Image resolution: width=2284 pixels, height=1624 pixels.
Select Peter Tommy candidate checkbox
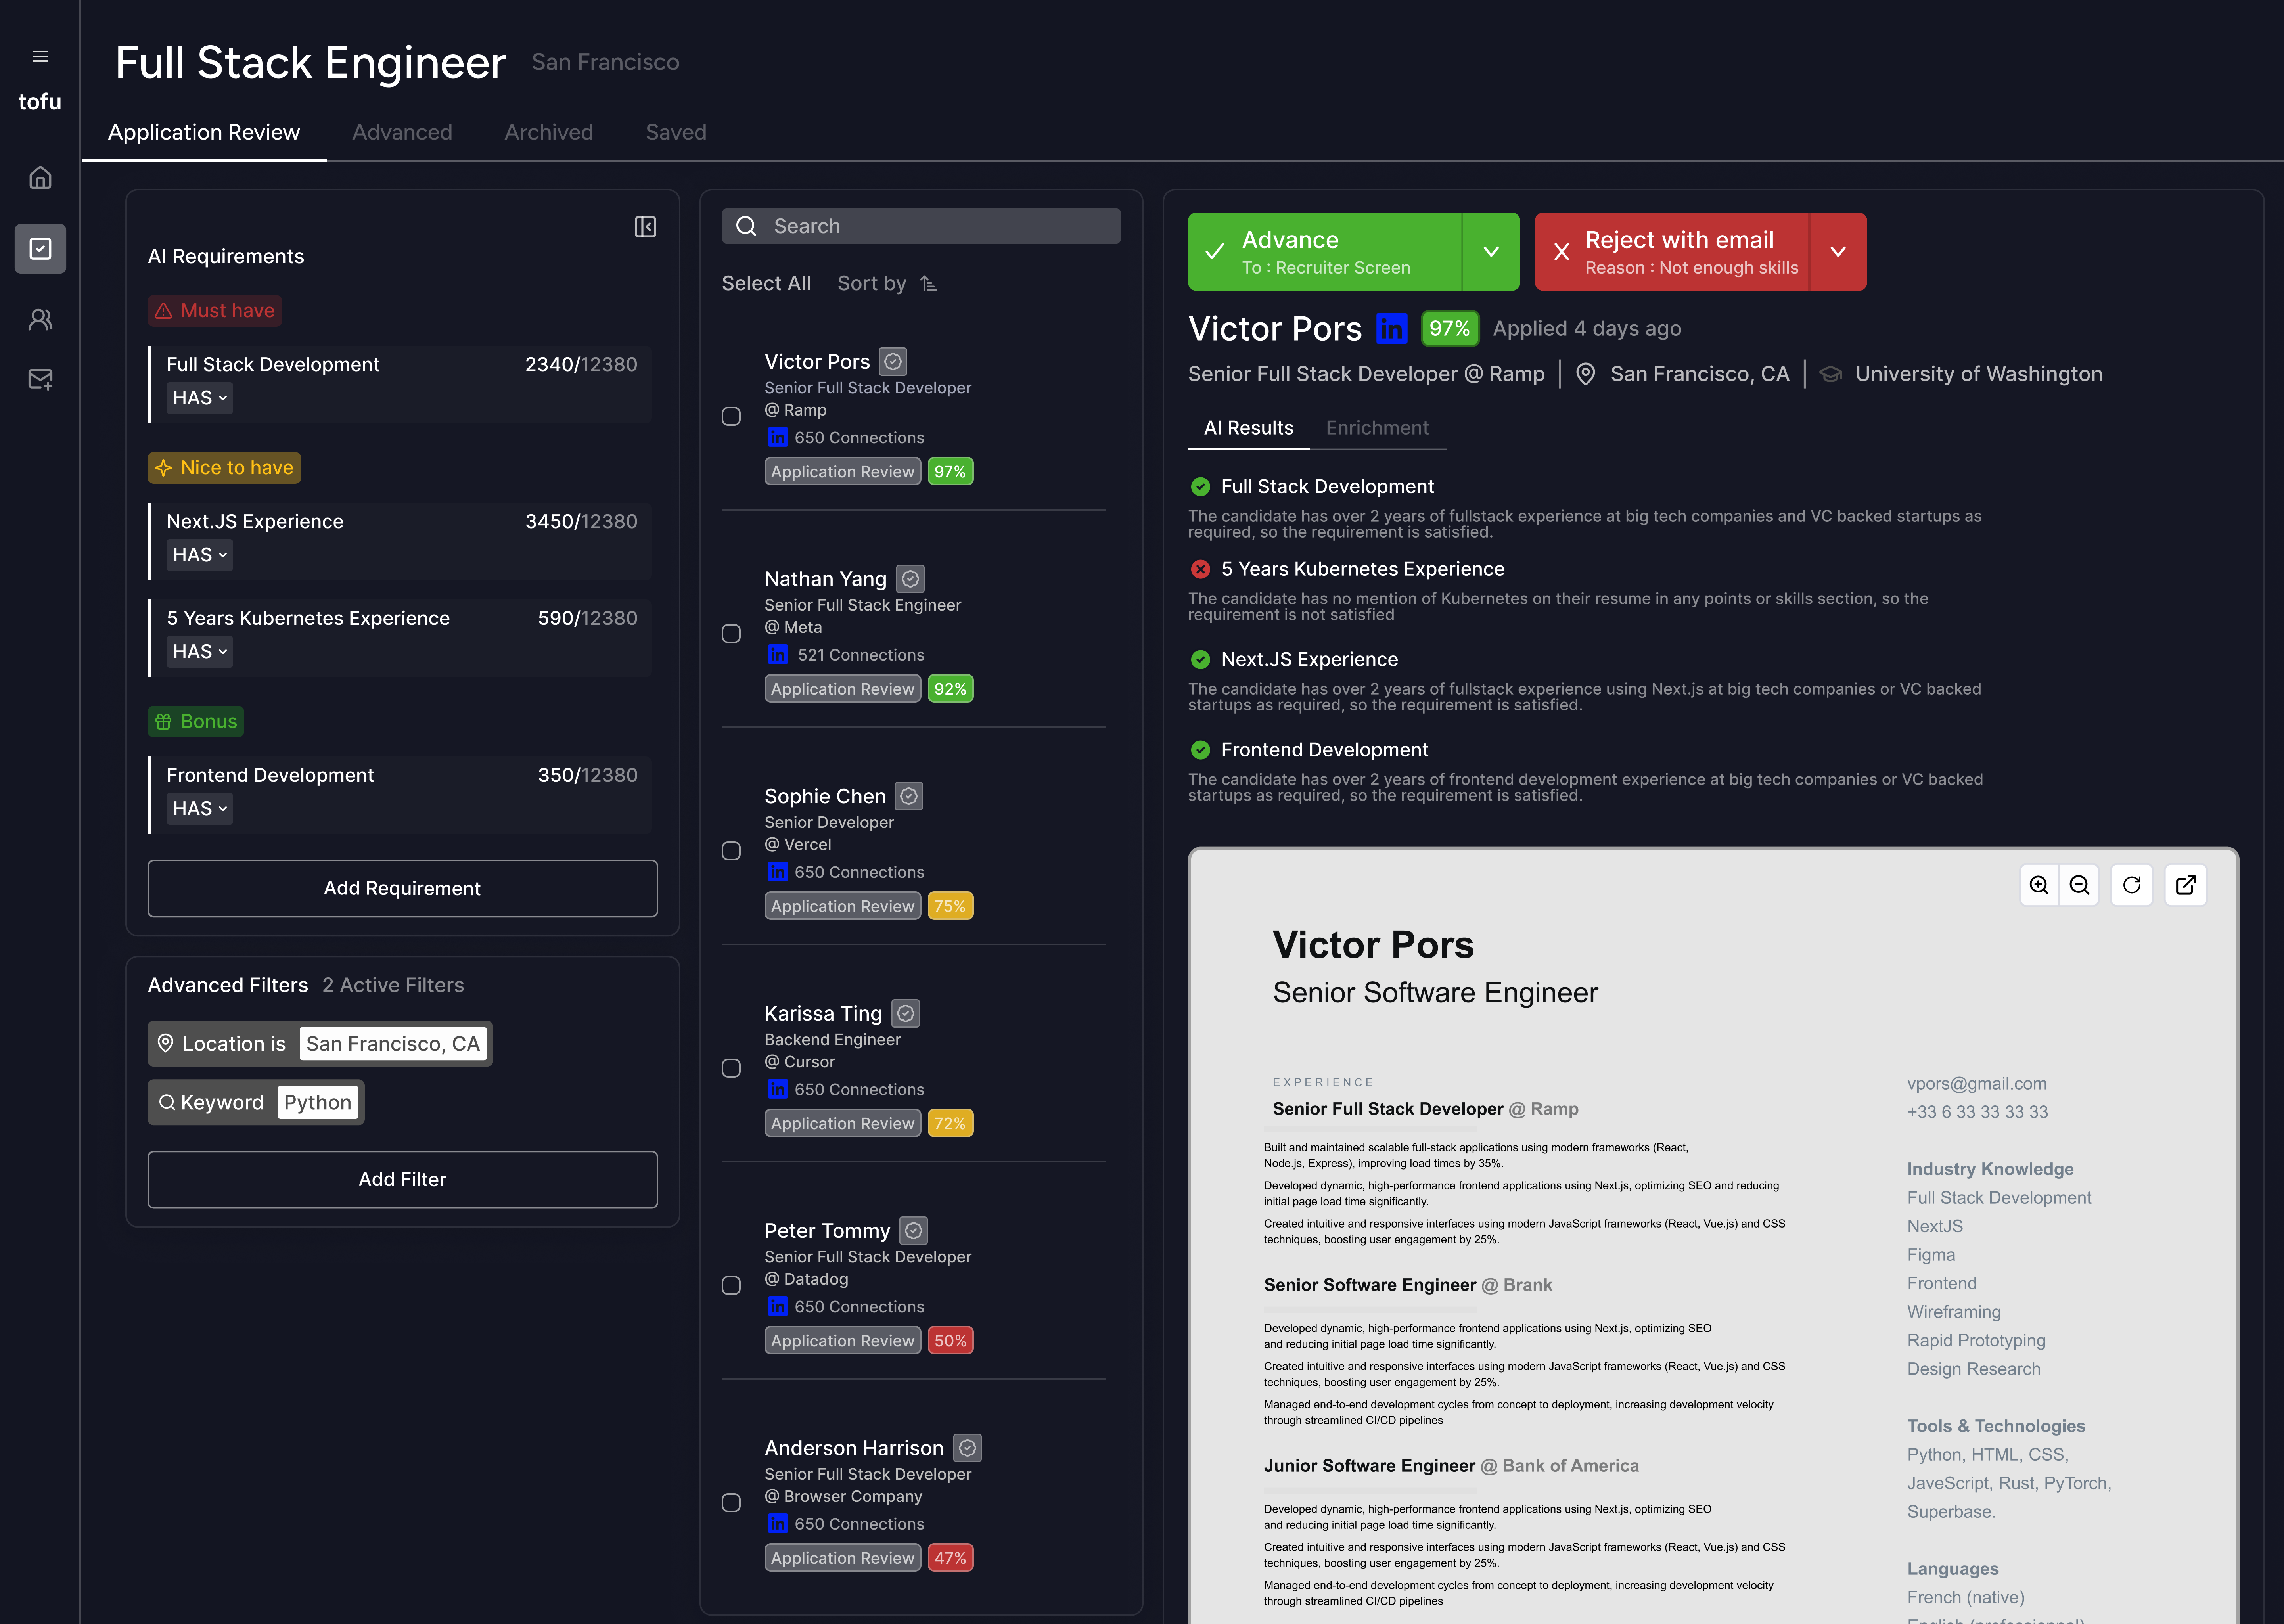click(731, 1285)
